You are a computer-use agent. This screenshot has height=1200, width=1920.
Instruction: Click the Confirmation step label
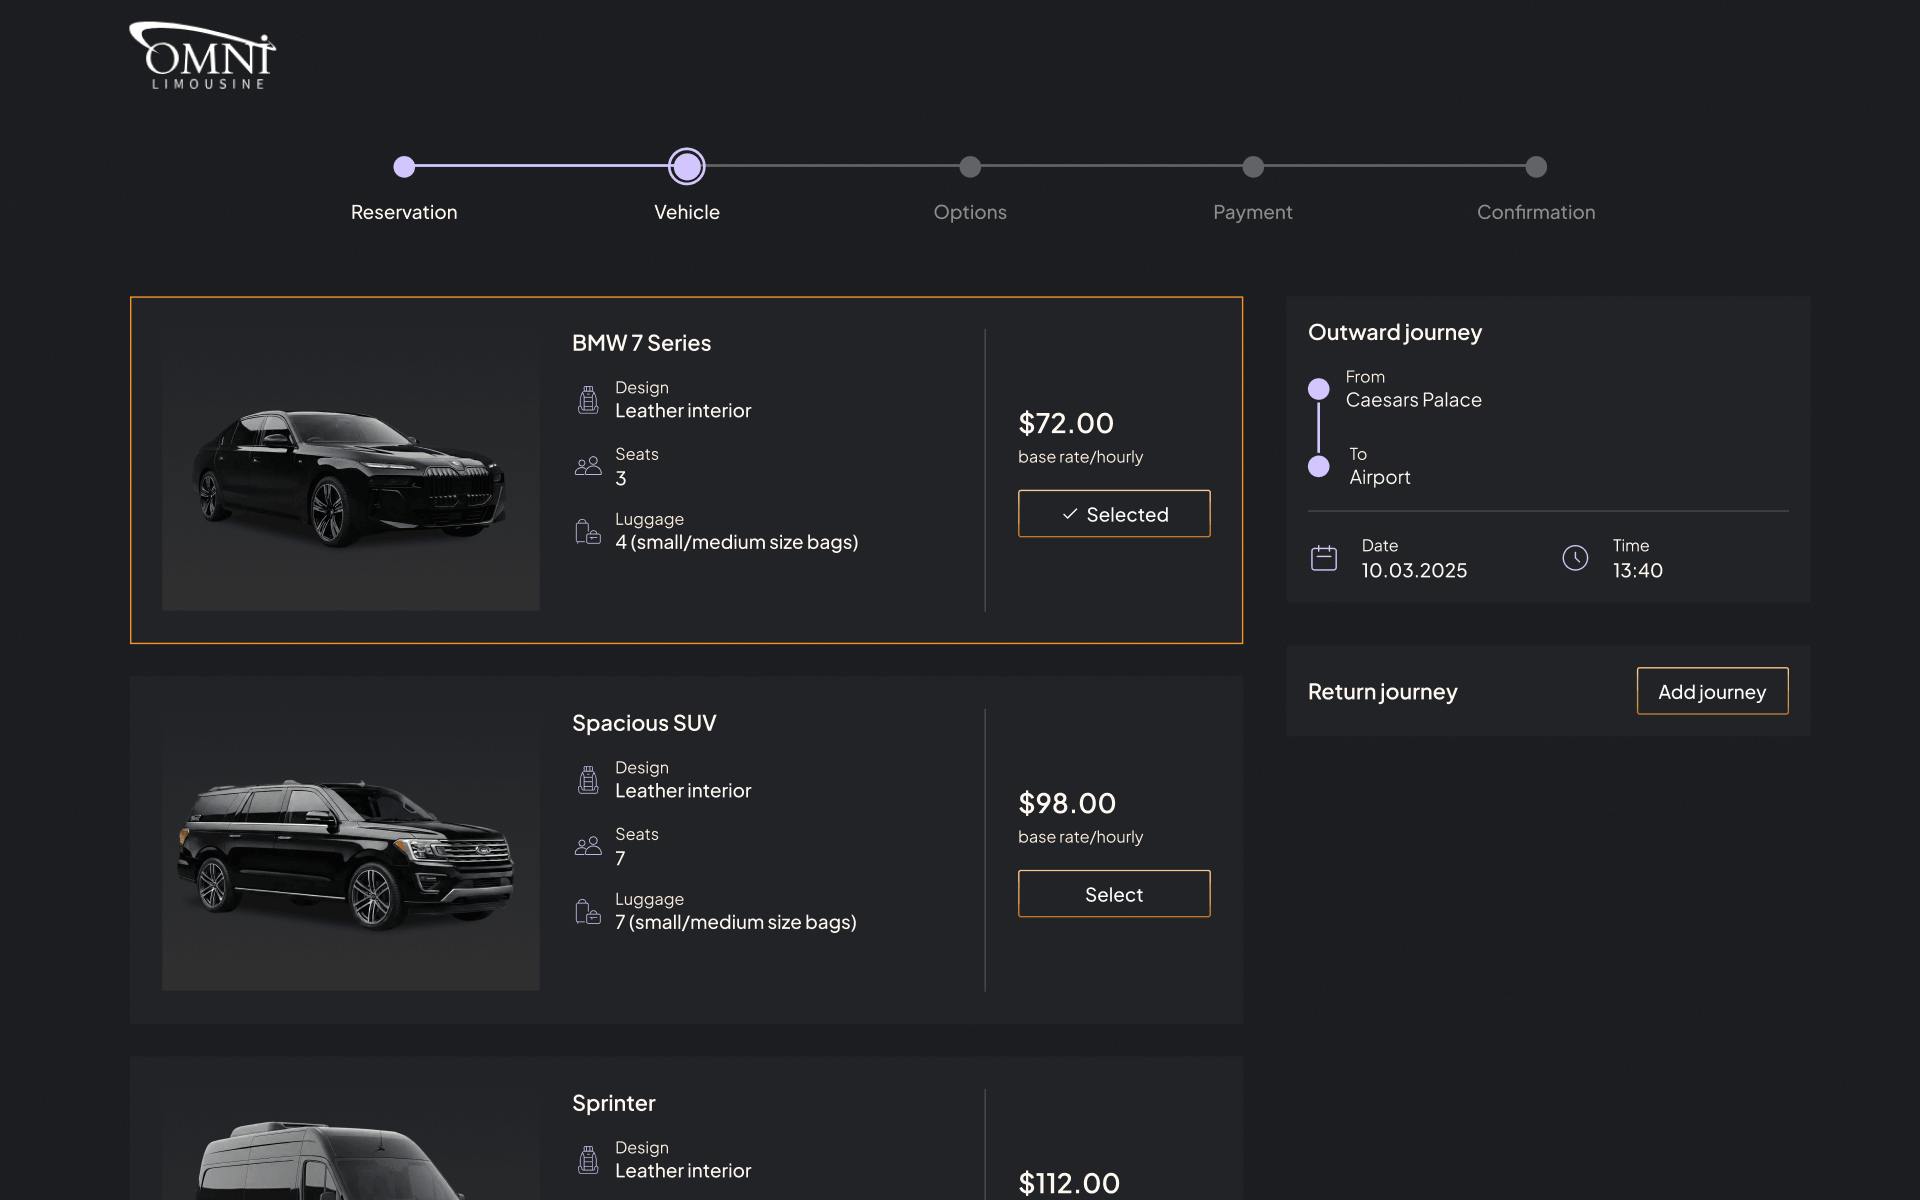pyautogui.click(x=1536, y=212)
